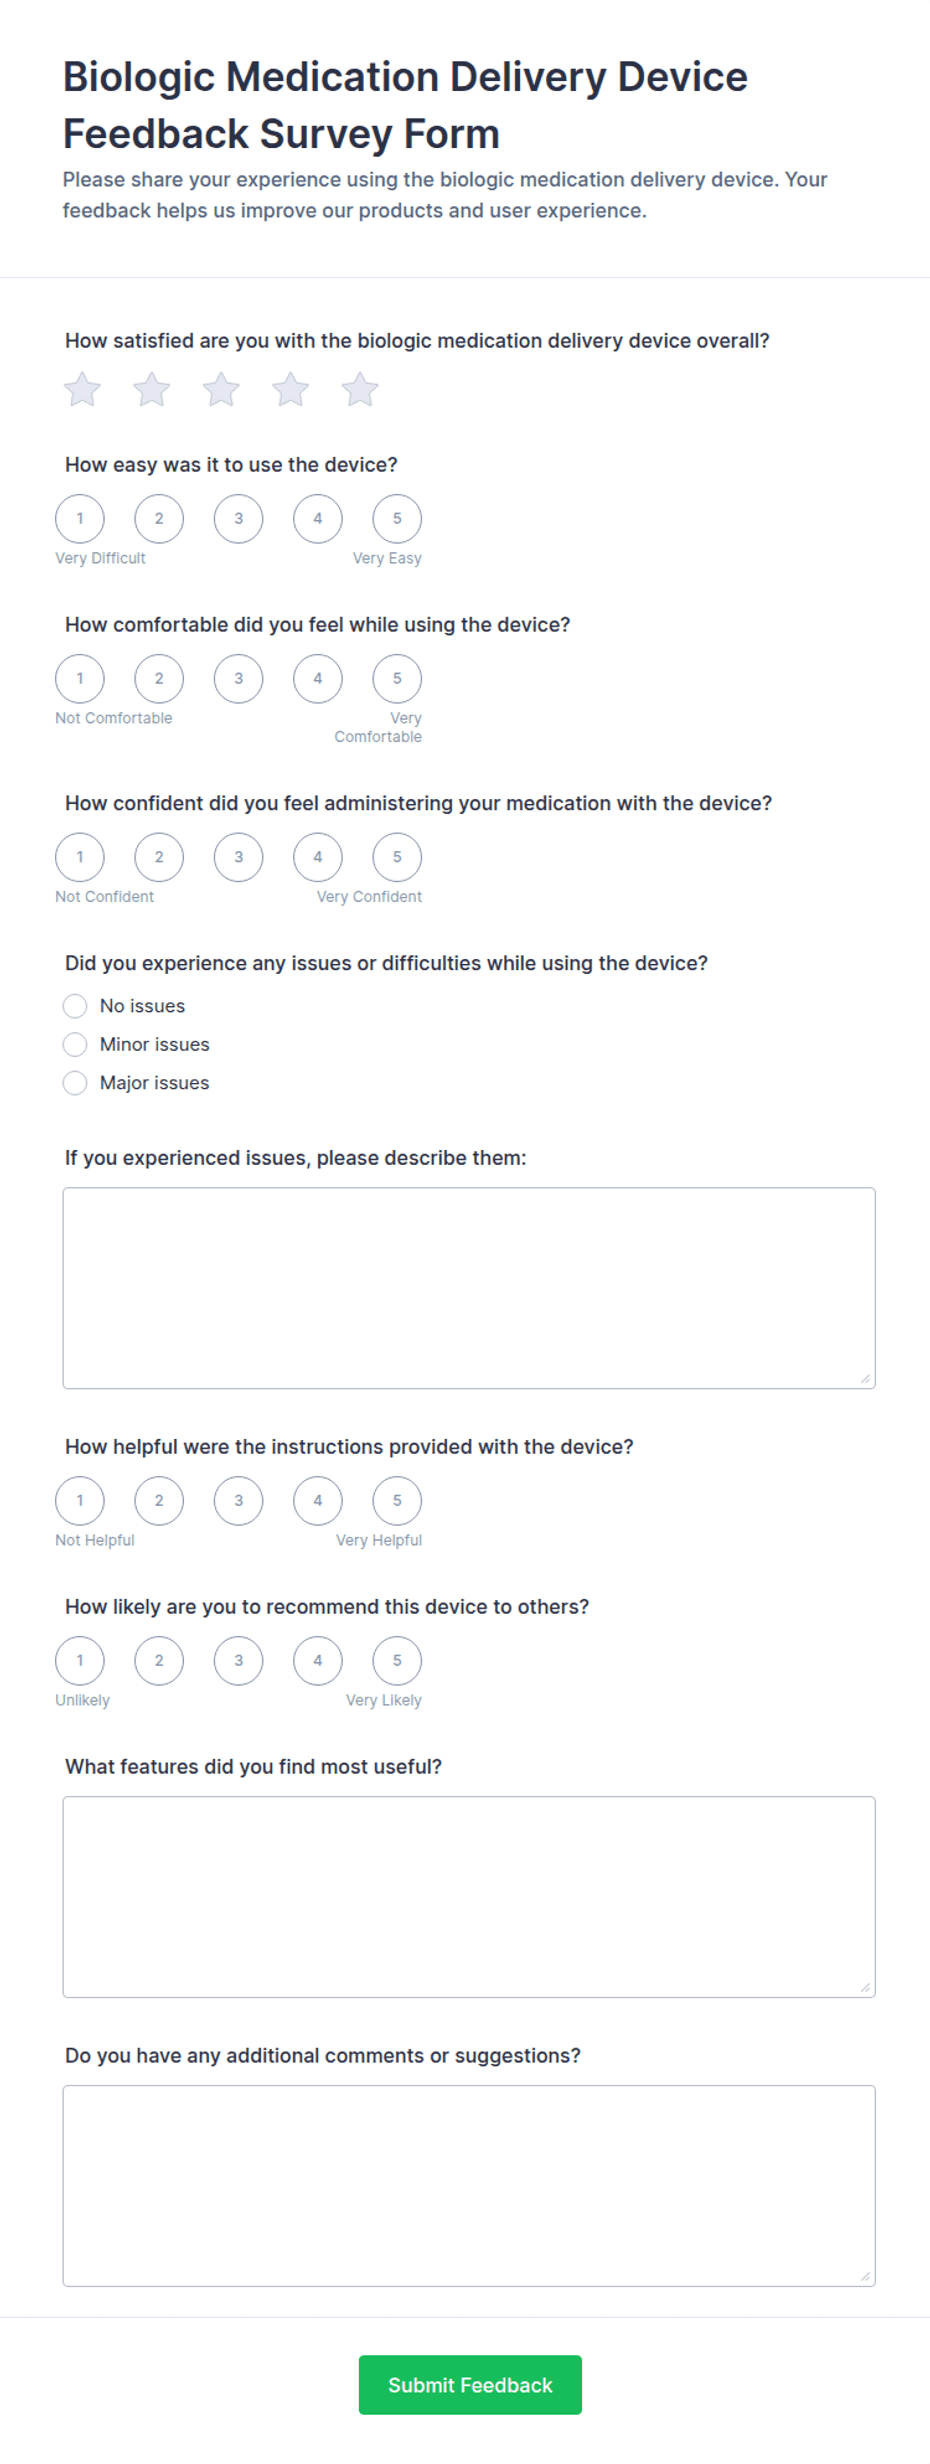Select the No issues radio option
This screenshot has height=2464, width=930.
(x=75, y=1006)
